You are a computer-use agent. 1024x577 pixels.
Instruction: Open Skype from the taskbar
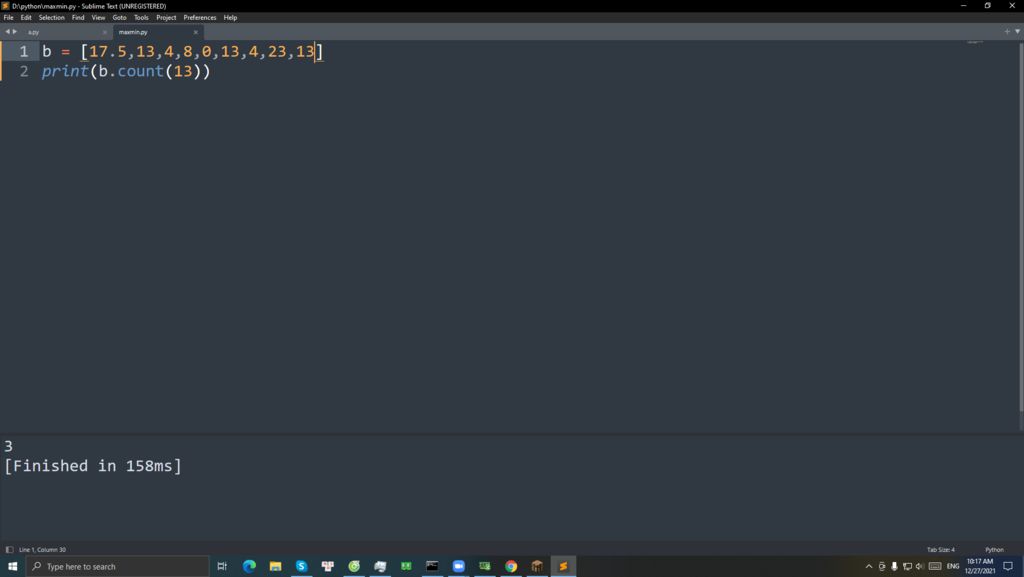(x=301, y=566)
